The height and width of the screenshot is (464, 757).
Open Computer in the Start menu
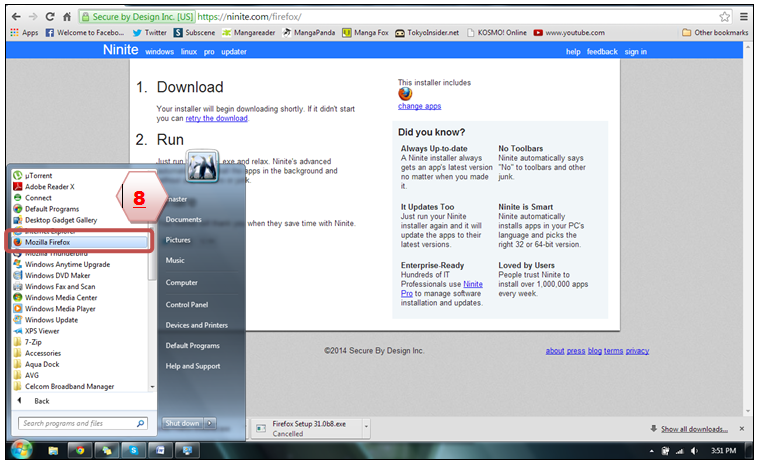(182, 282)
